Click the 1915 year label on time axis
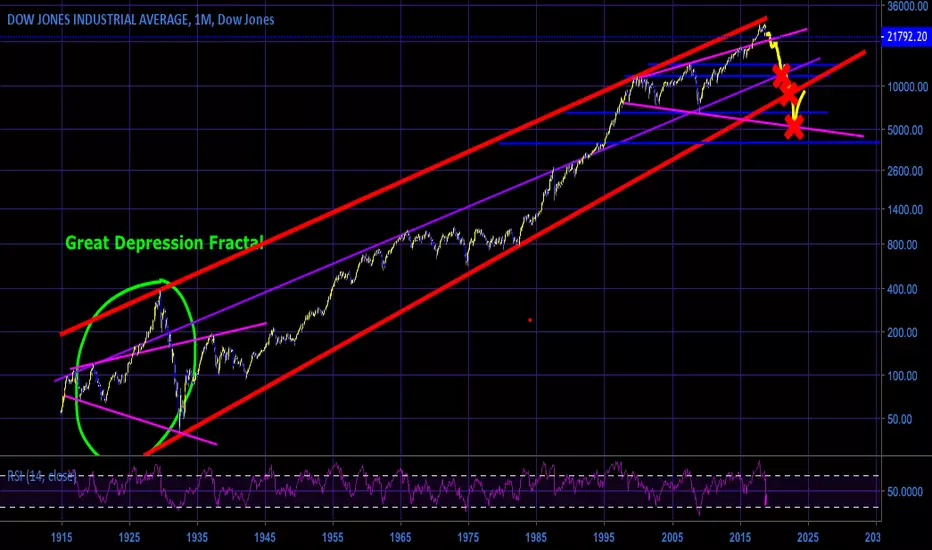932x550 pixels. pyautogui.click(x=61, y=538)
